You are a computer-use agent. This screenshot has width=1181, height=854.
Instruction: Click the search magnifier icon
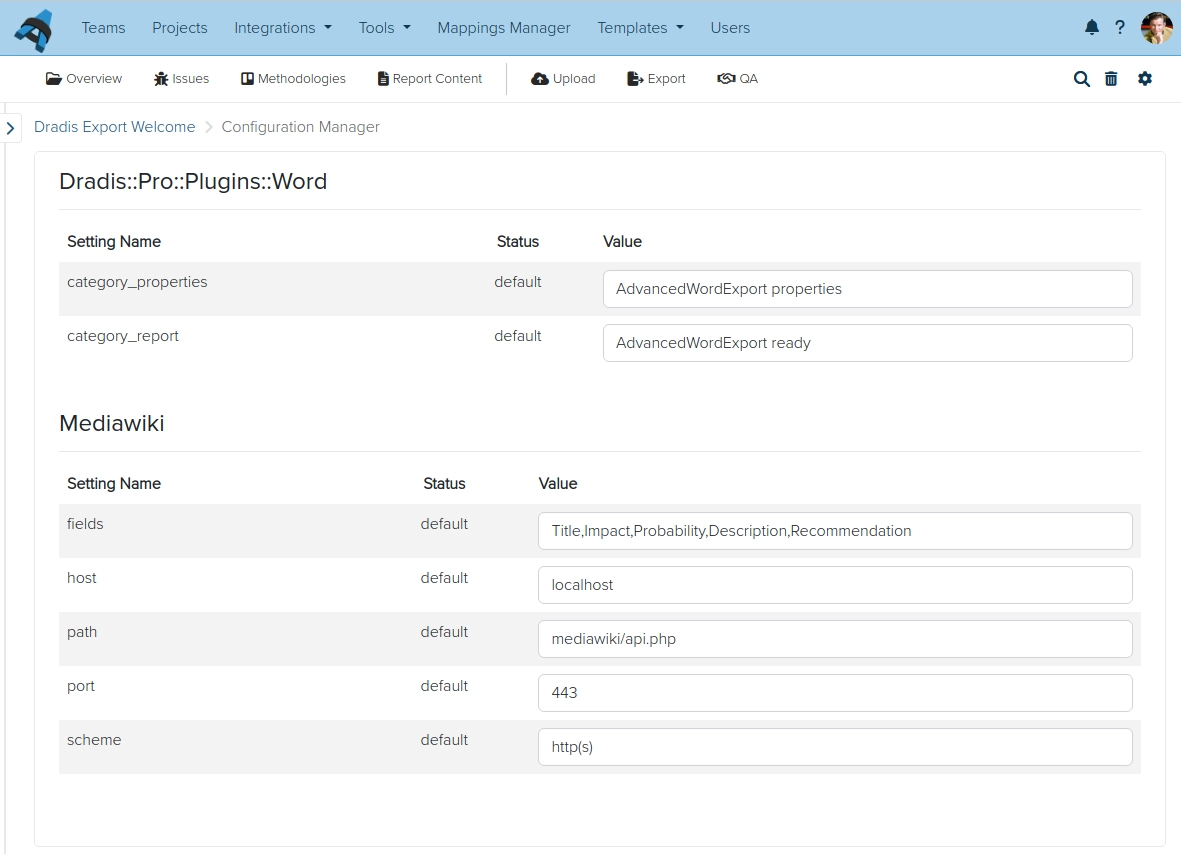tap(1082, 79)
